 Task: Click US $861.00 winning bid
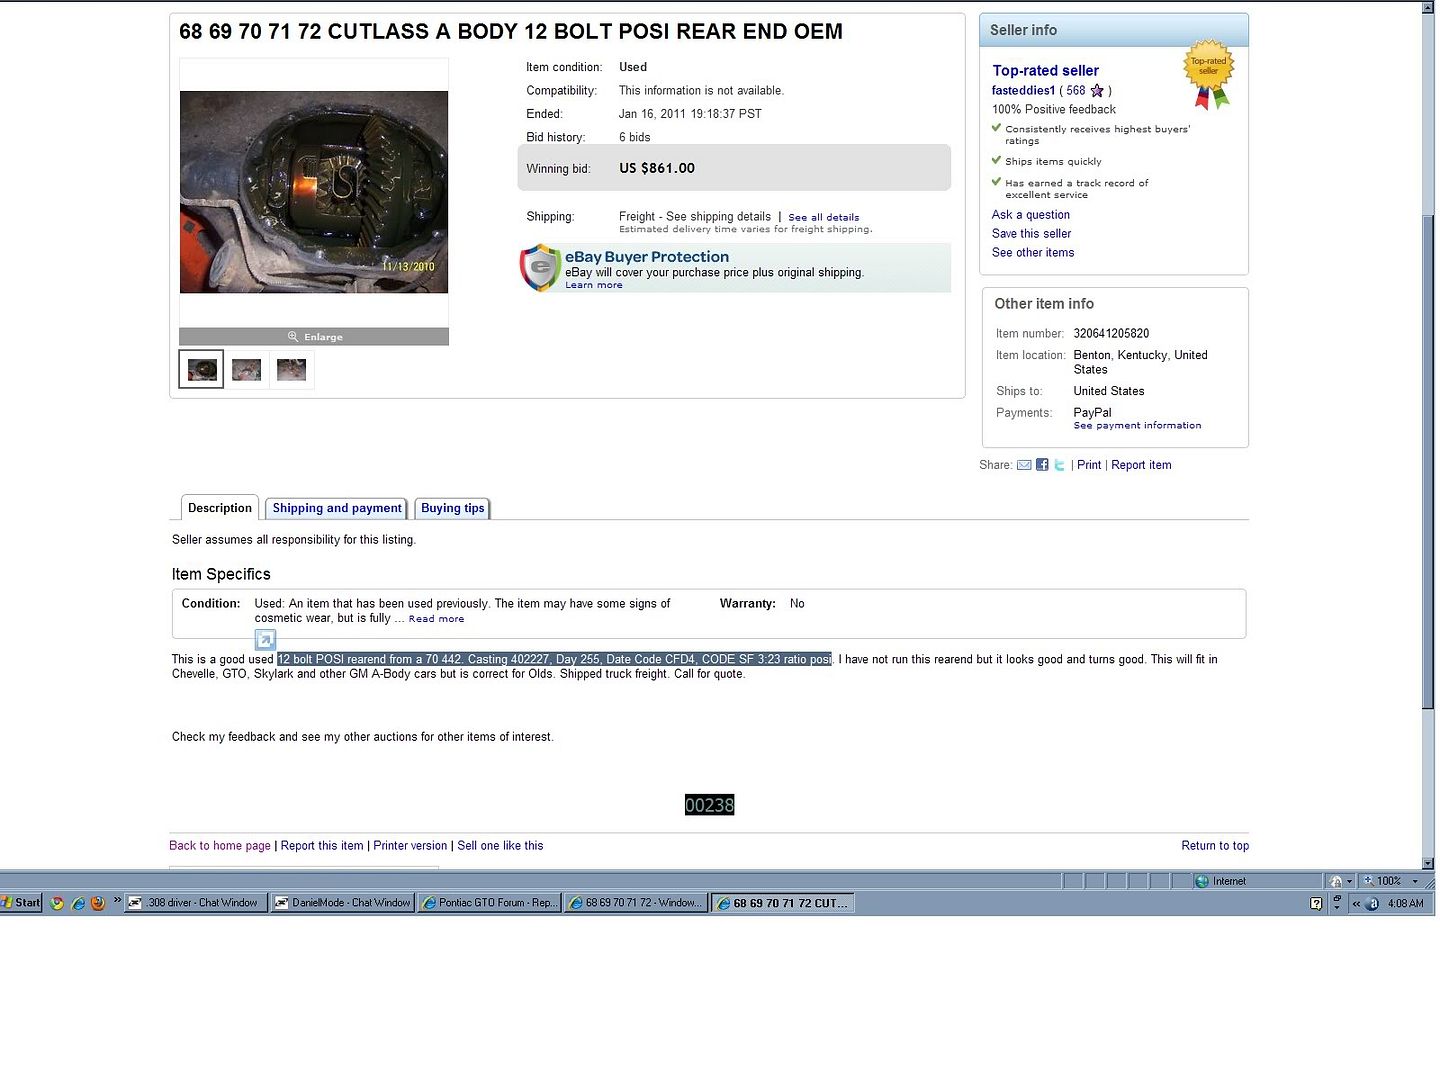click(x=657, y=168)
